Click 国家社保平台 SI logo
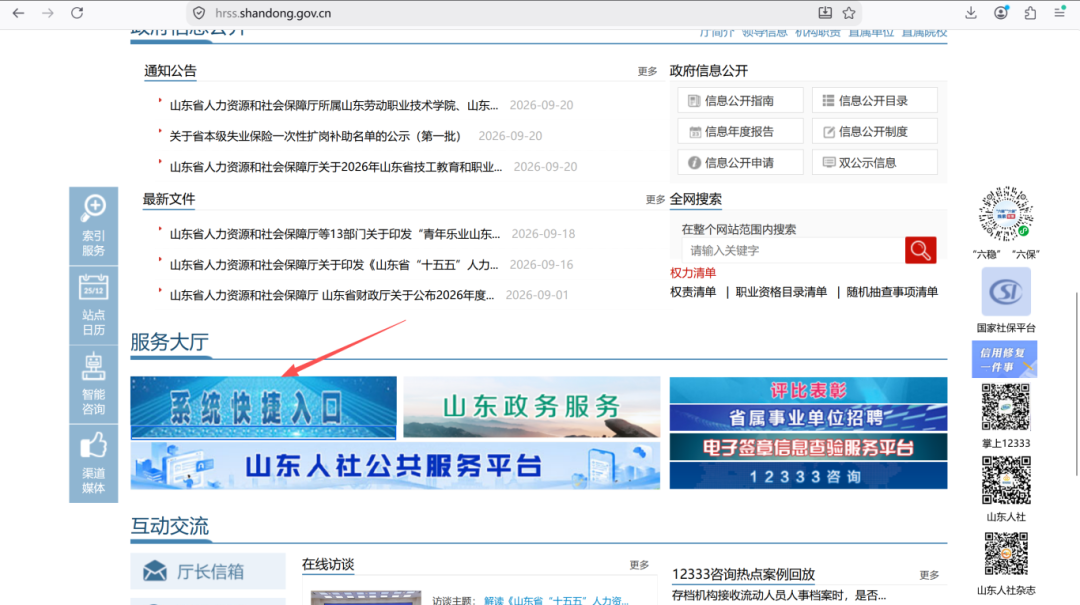This screenshot has height=605, width=1080. pos(1006,292)
